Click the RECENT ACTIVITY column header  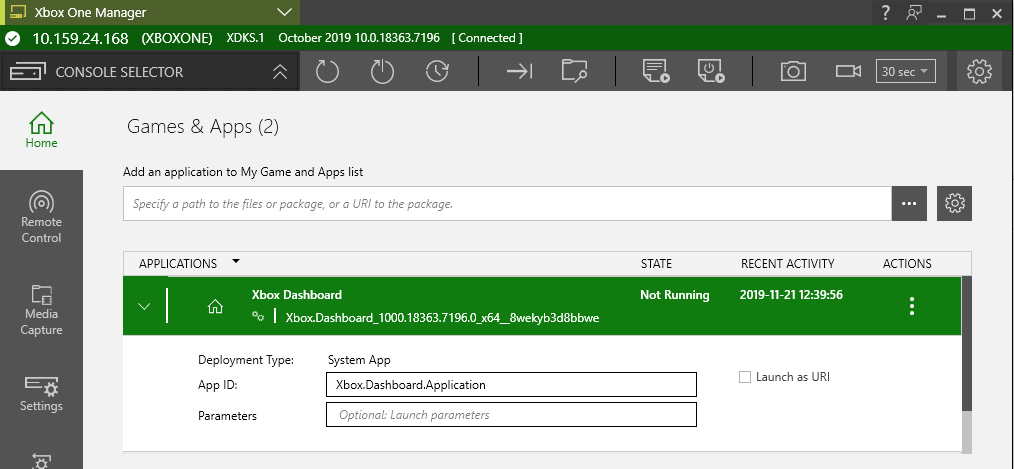[787, 264]
